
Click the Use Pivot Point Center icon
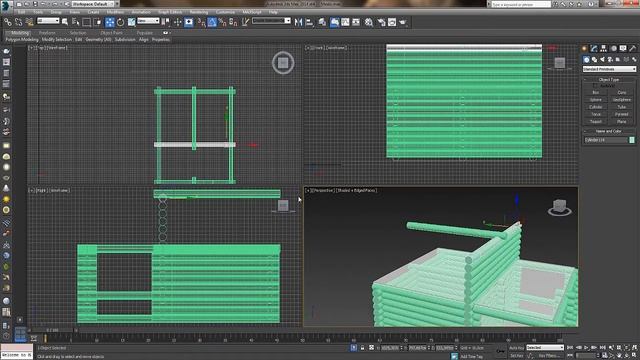pyautogui.click(x=166, y=22)
